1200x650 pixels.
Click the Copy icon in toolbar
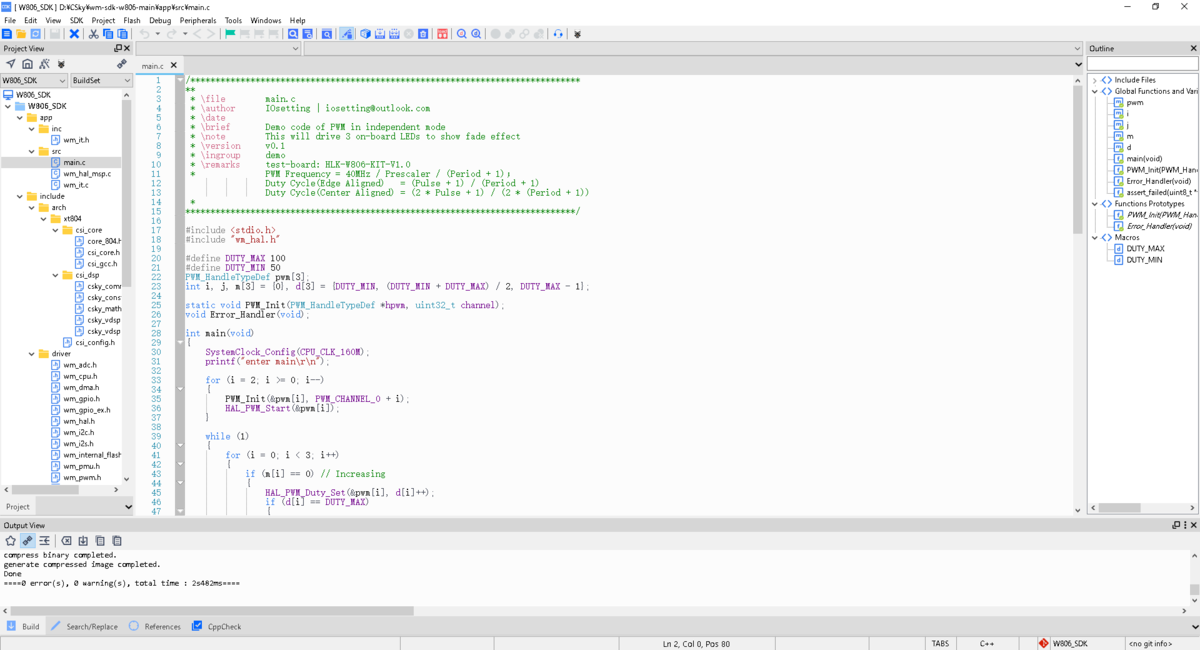(108, 34)
